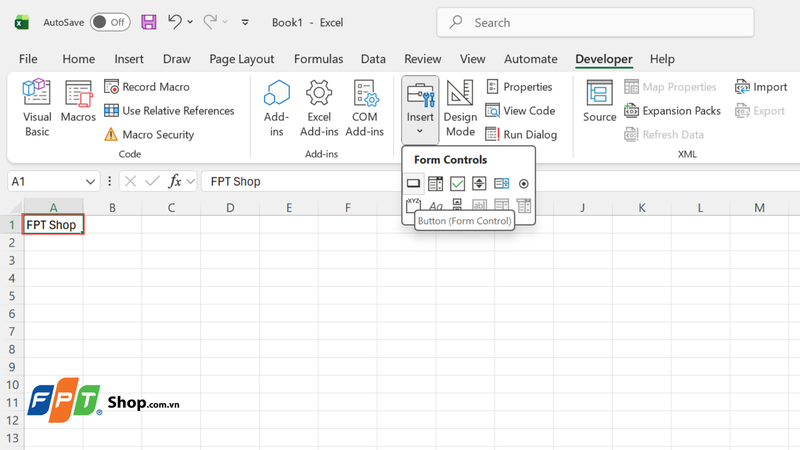Image resolution: width=800 pixels, height=450 pixels.
Task: Expand the formula bar chevron
Action: [191, 182]
